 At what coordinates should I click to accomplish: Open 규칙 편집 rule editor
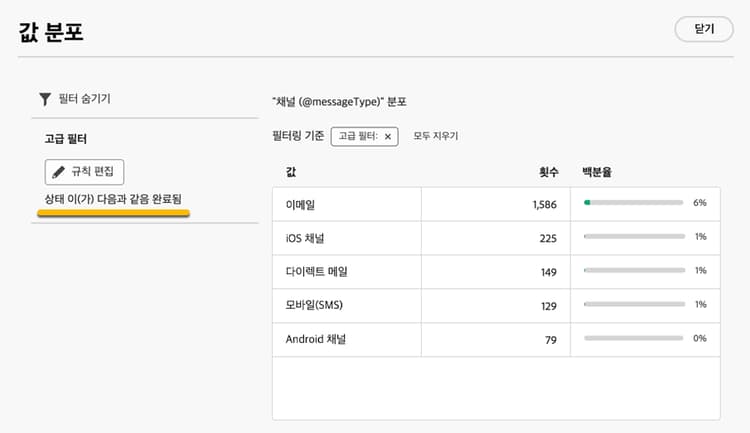85,171
